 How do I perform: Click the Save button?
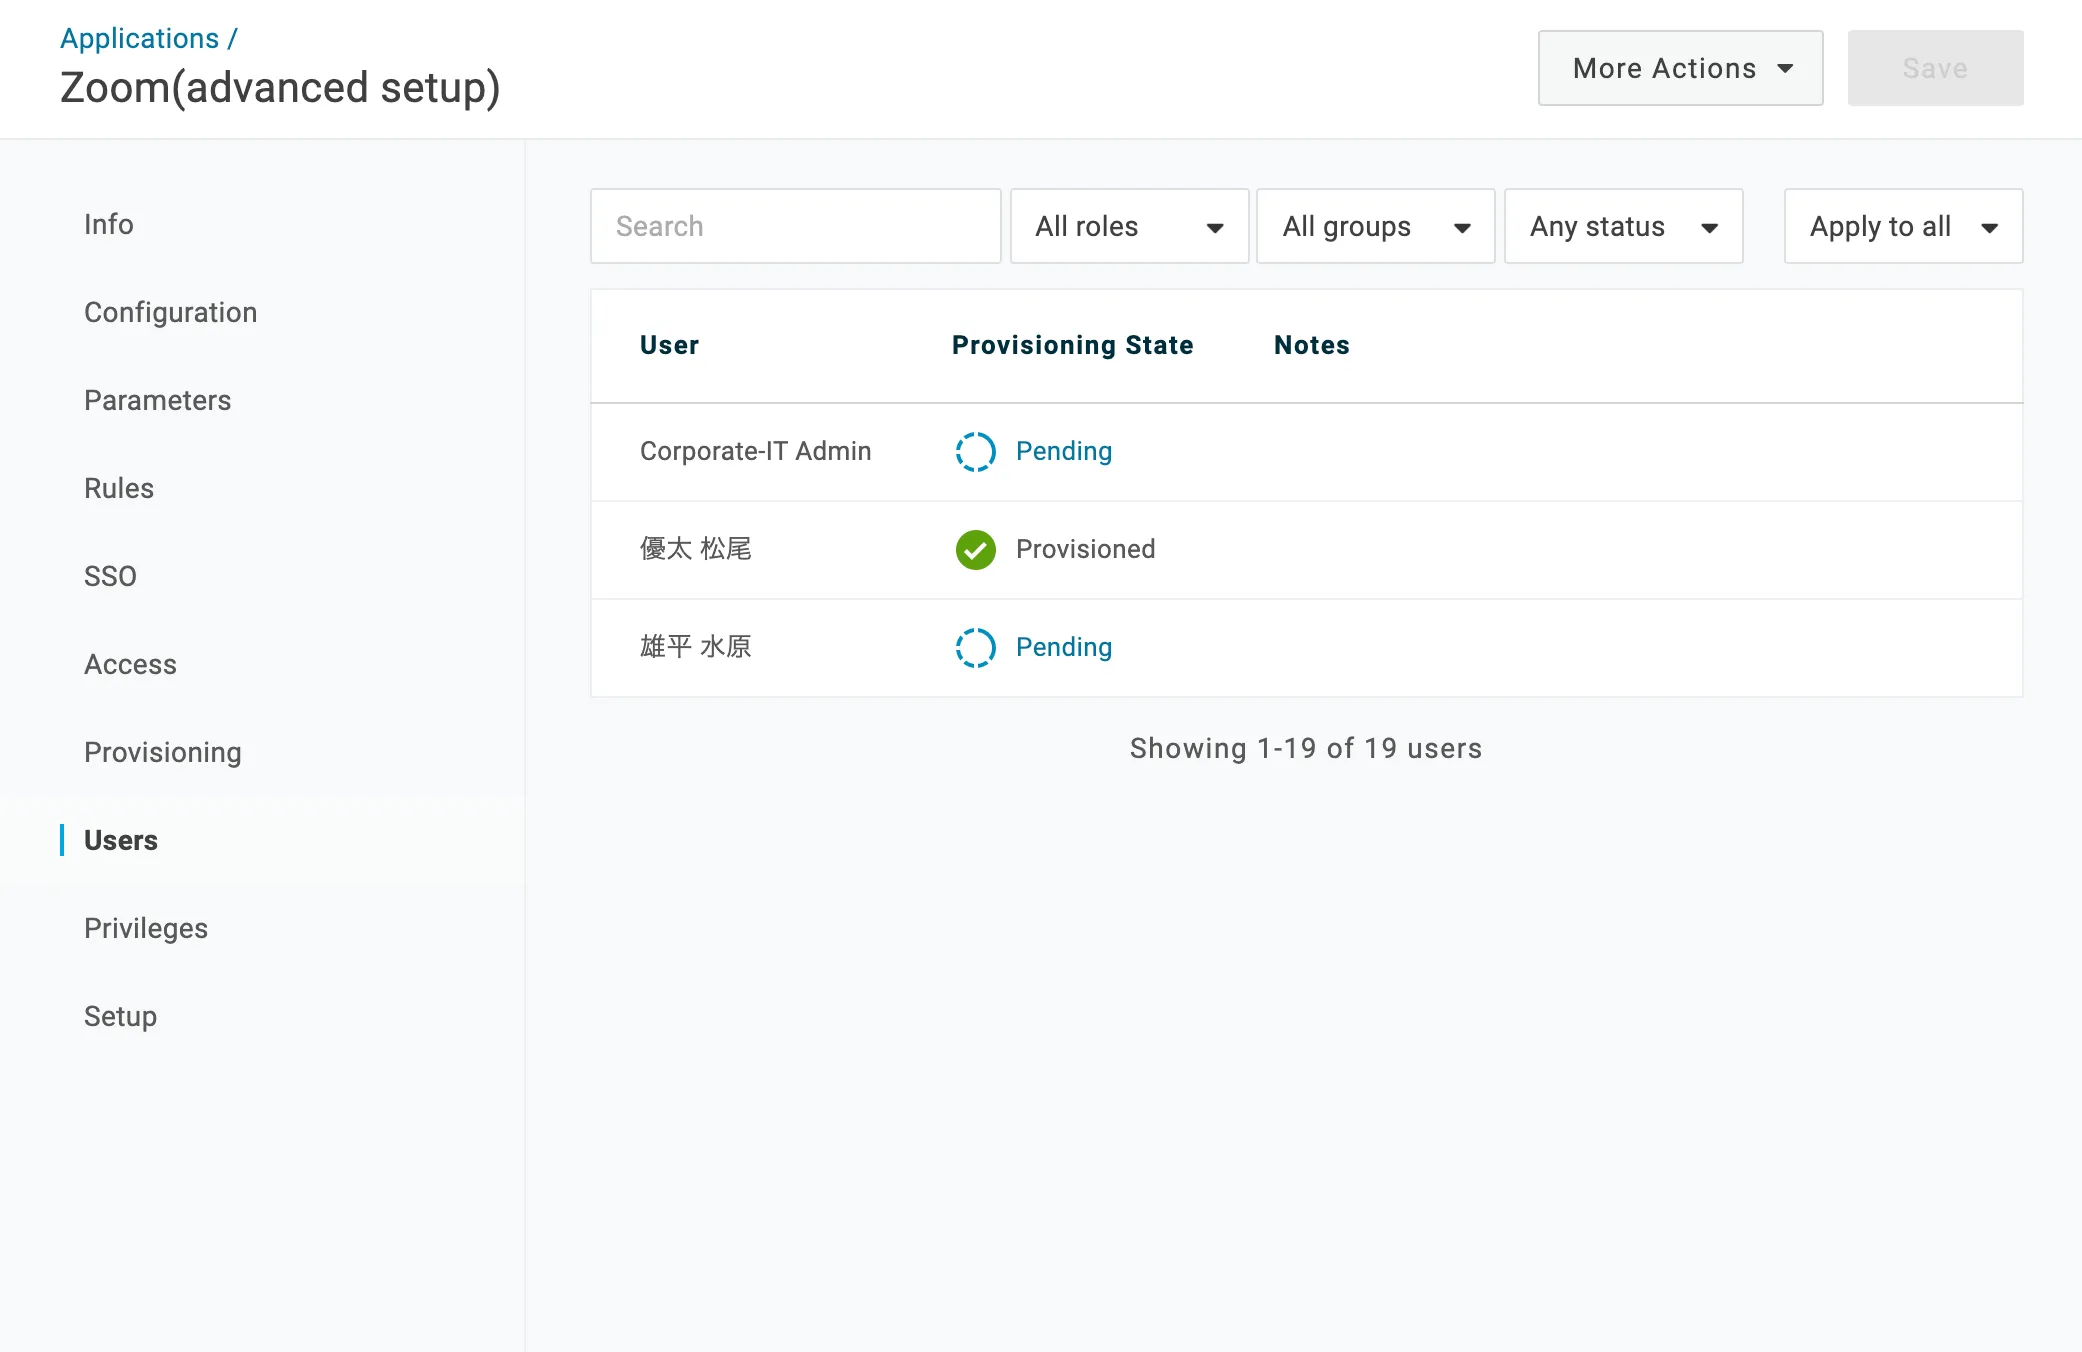(x=1935, y=68)
